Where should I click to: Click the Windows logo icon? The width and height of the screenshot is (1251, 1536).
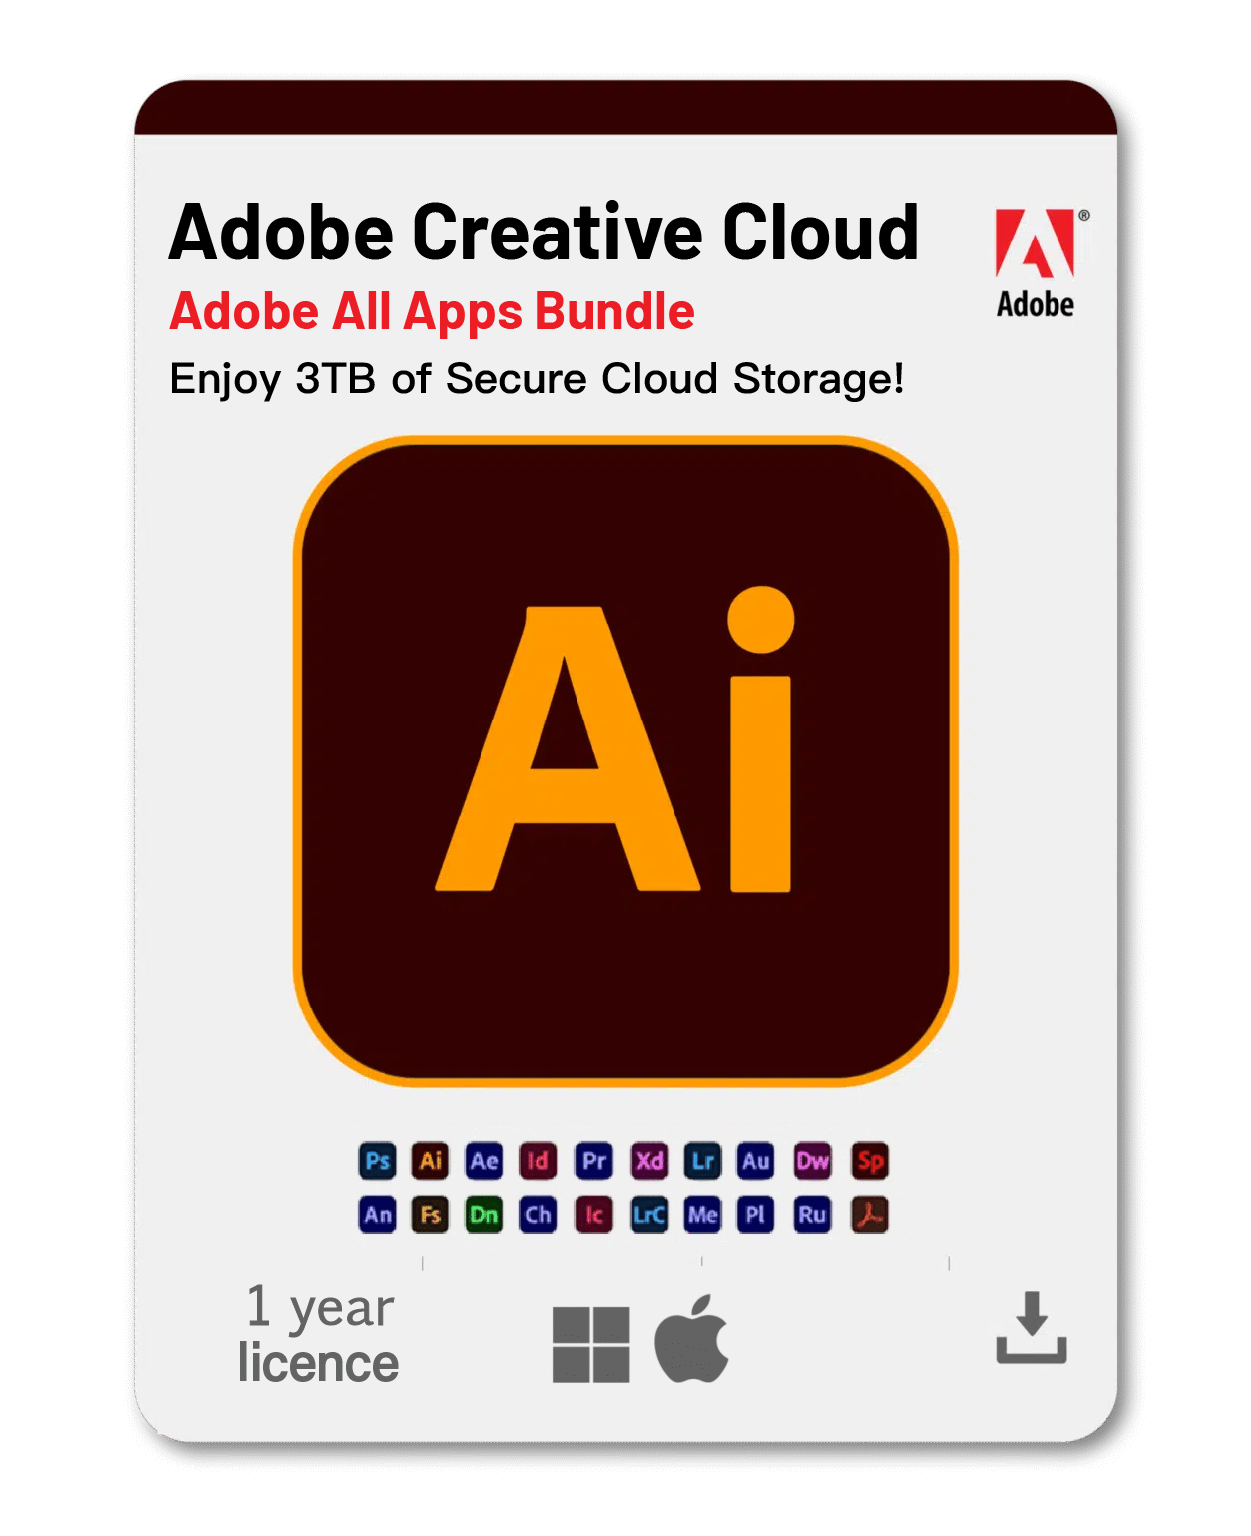(591, 1345)
